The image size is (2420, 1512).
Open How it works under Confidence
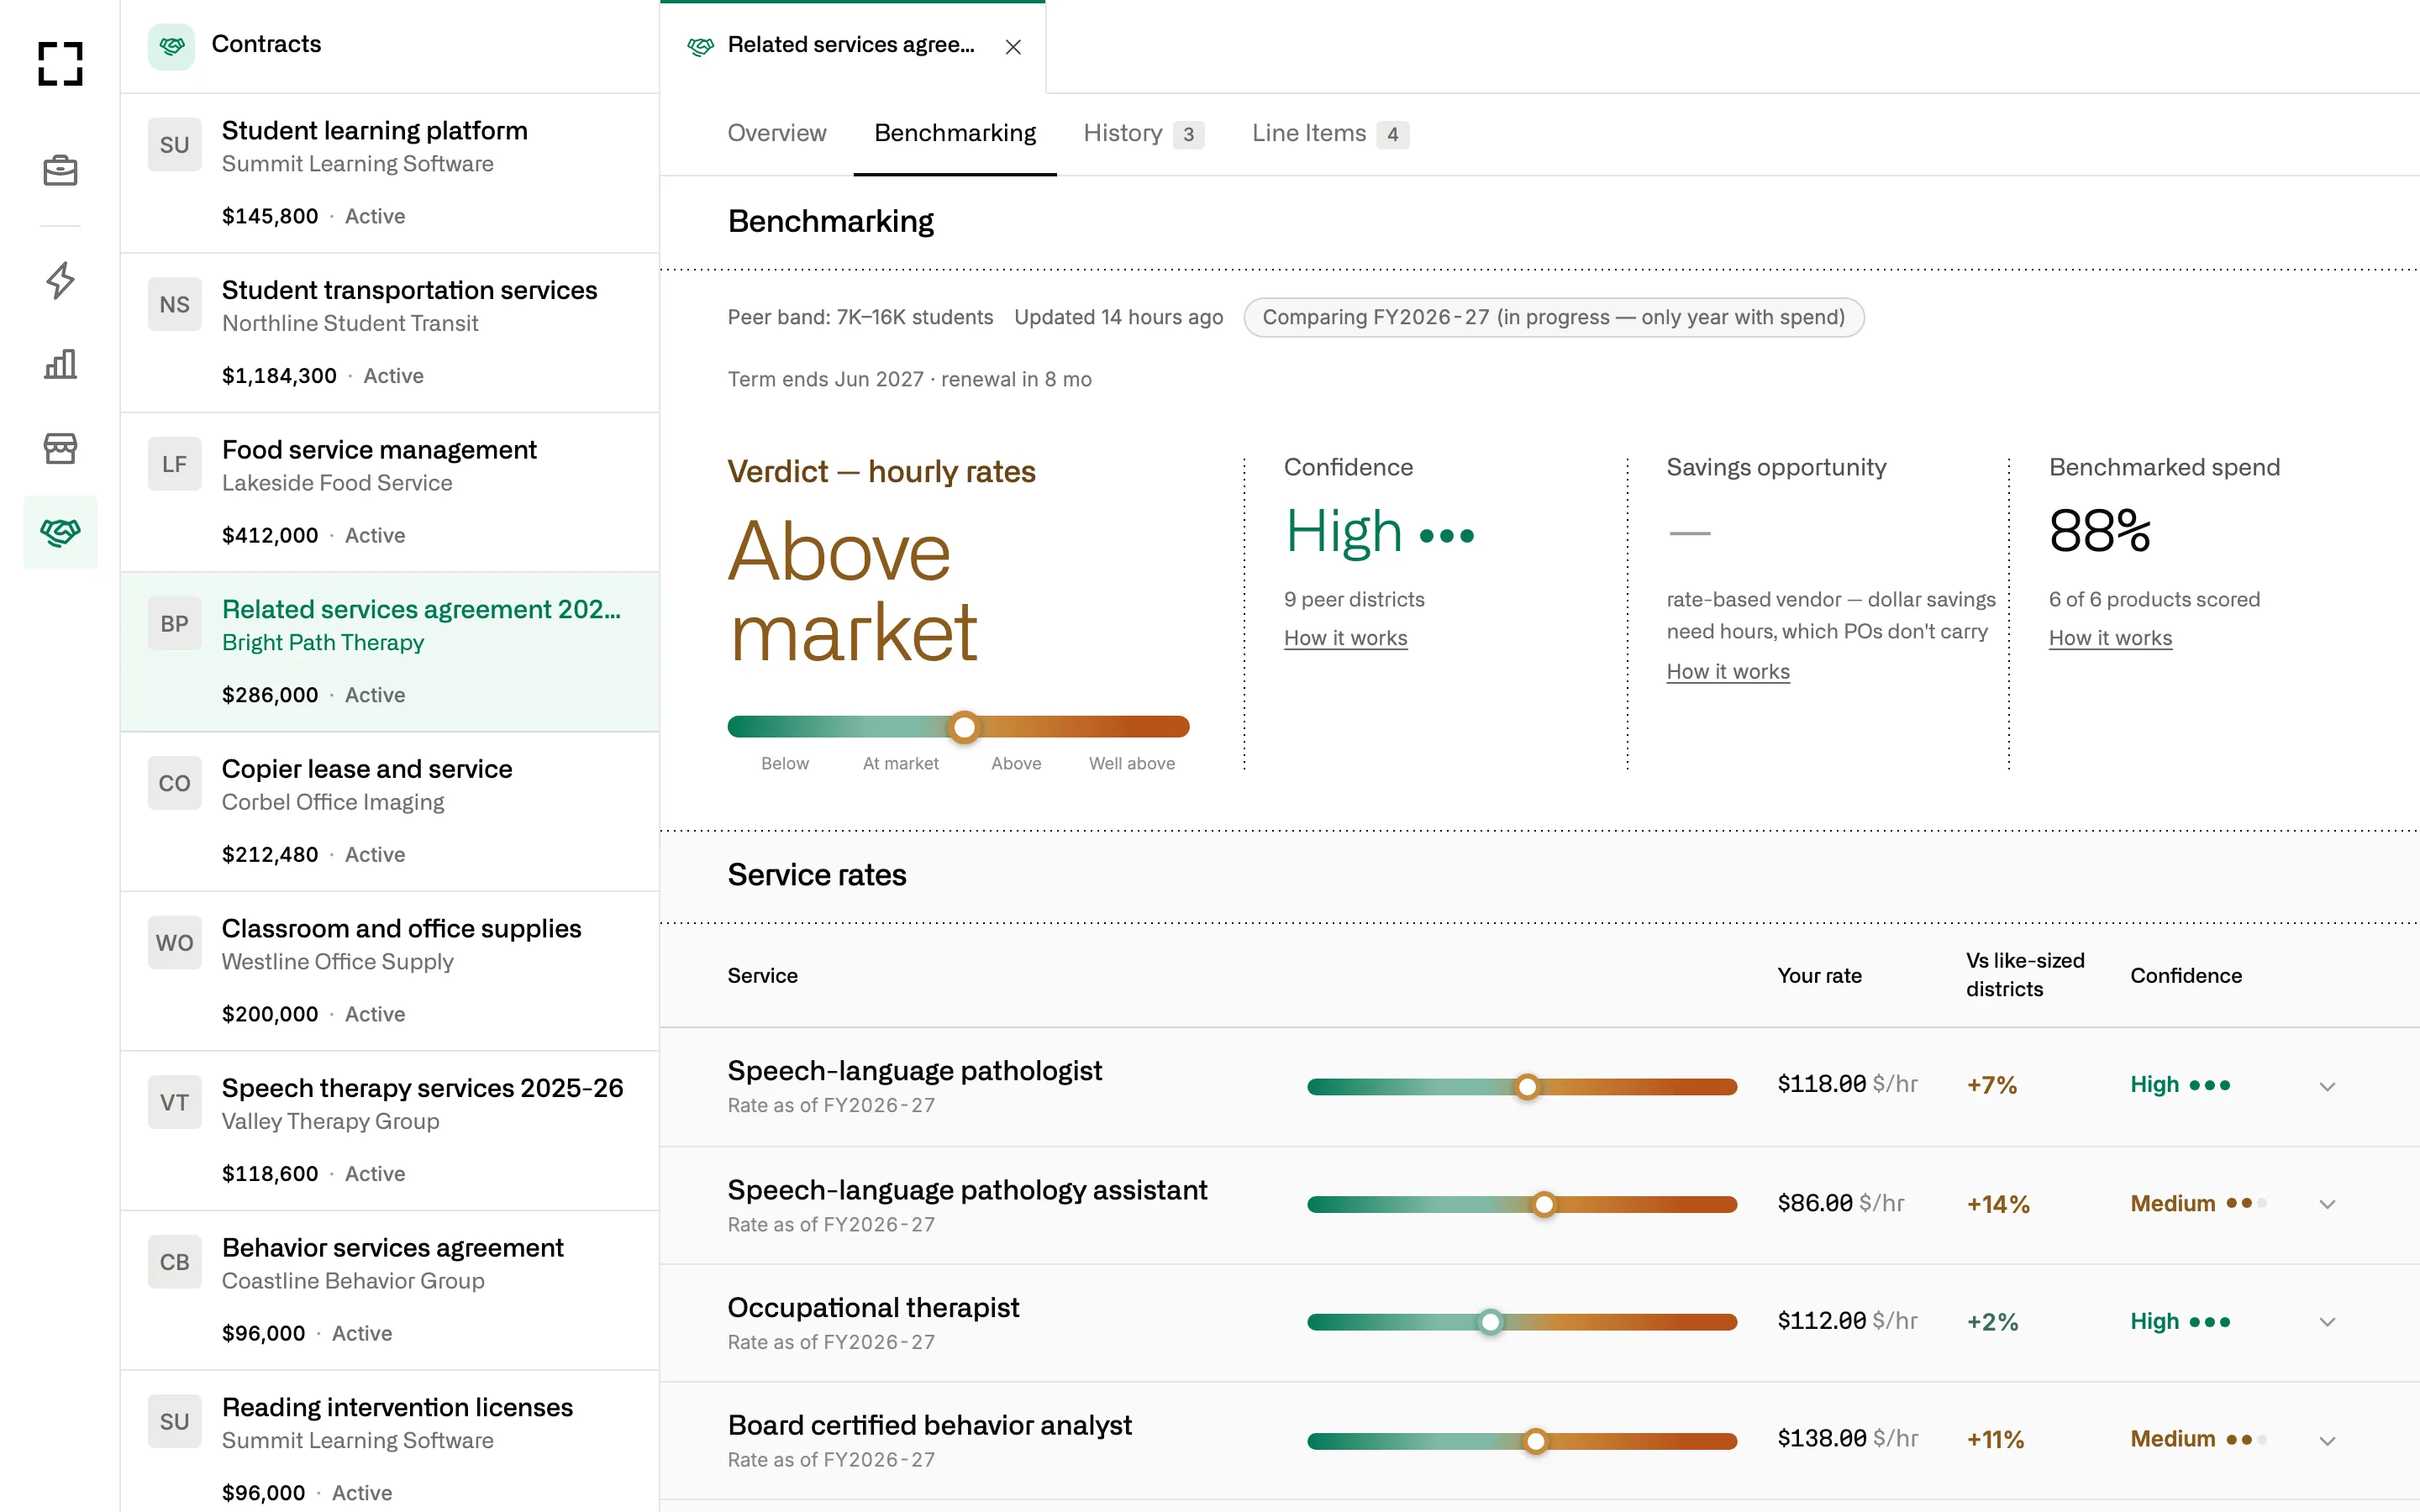[x=1345, y=638]
